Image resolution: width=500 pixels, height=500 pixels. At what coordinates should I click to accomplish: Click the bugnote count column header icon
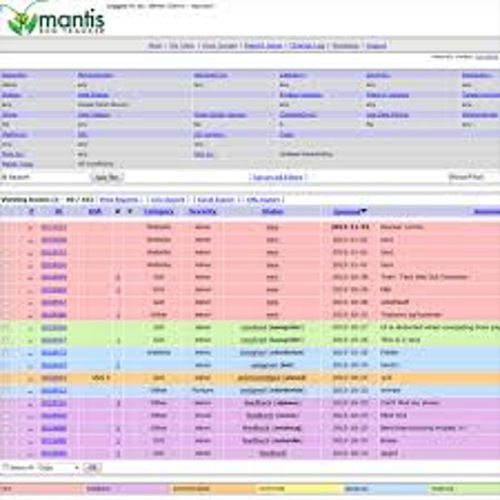pos(117,211)
